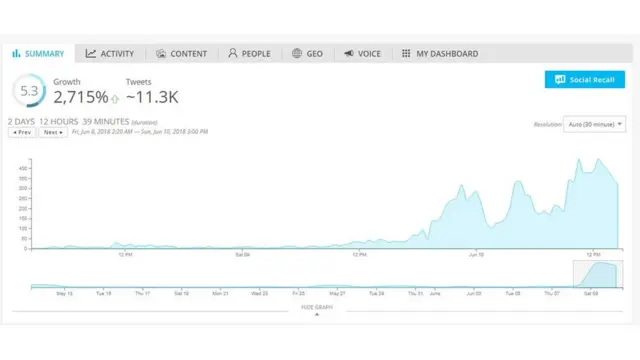This screenshot has height=360, width=640.
Task: Click the Next period button
Action: (53, 132)
